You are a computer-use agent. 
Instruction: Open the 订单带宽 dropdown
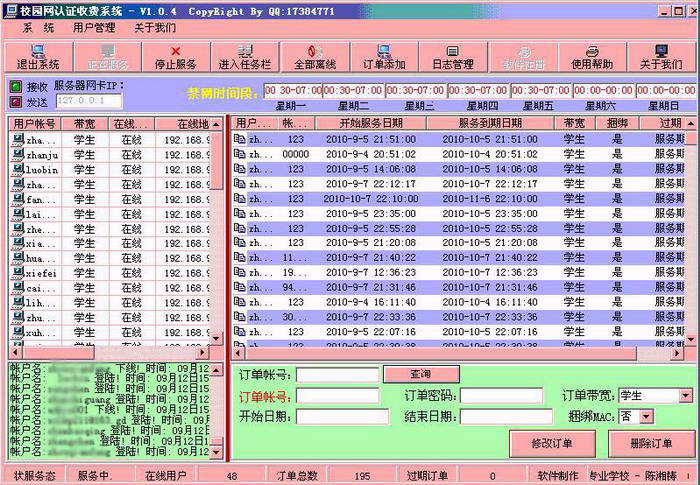click(x=683, y=396)
